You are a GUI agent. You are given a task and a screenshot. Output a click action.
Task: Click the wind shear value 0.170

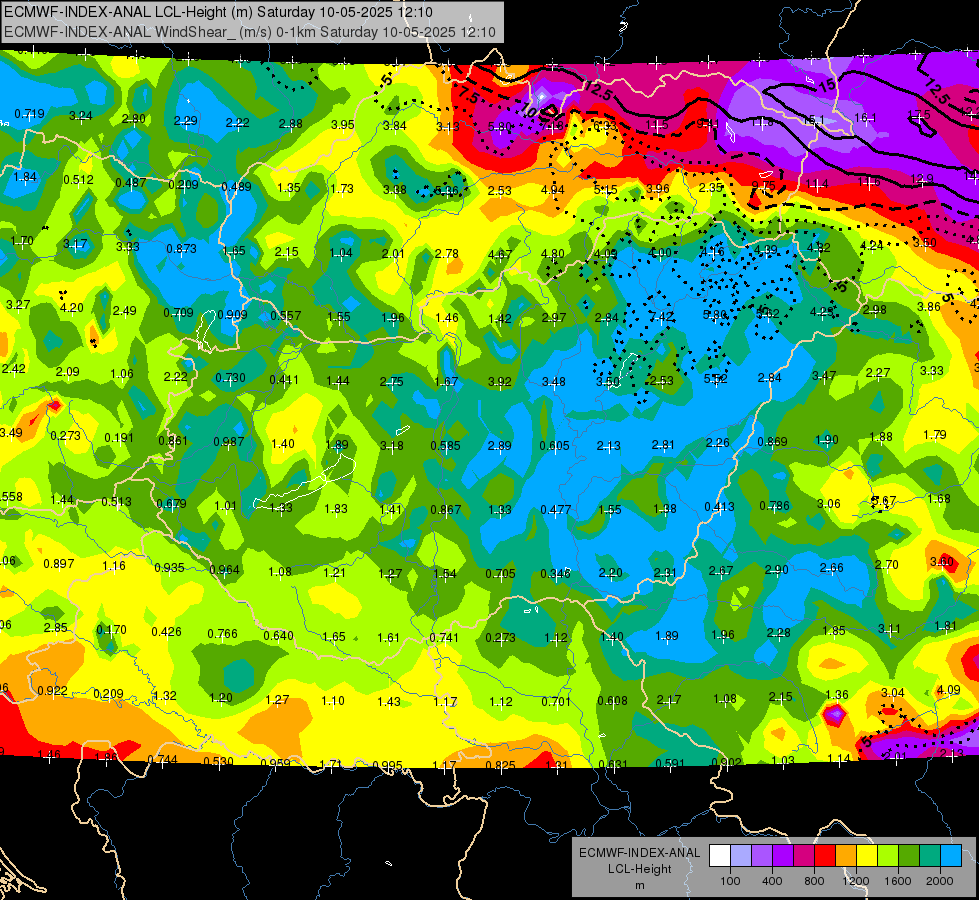coord(112,630)
